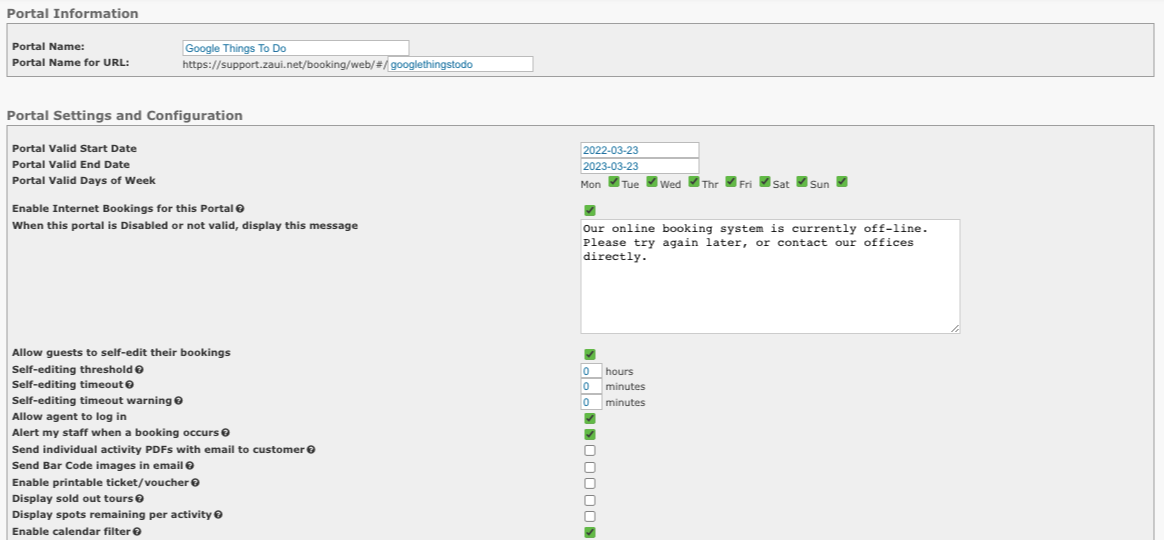
Task: Click the 'Portal Valid Days of Week' label
Action: point(84,180)
